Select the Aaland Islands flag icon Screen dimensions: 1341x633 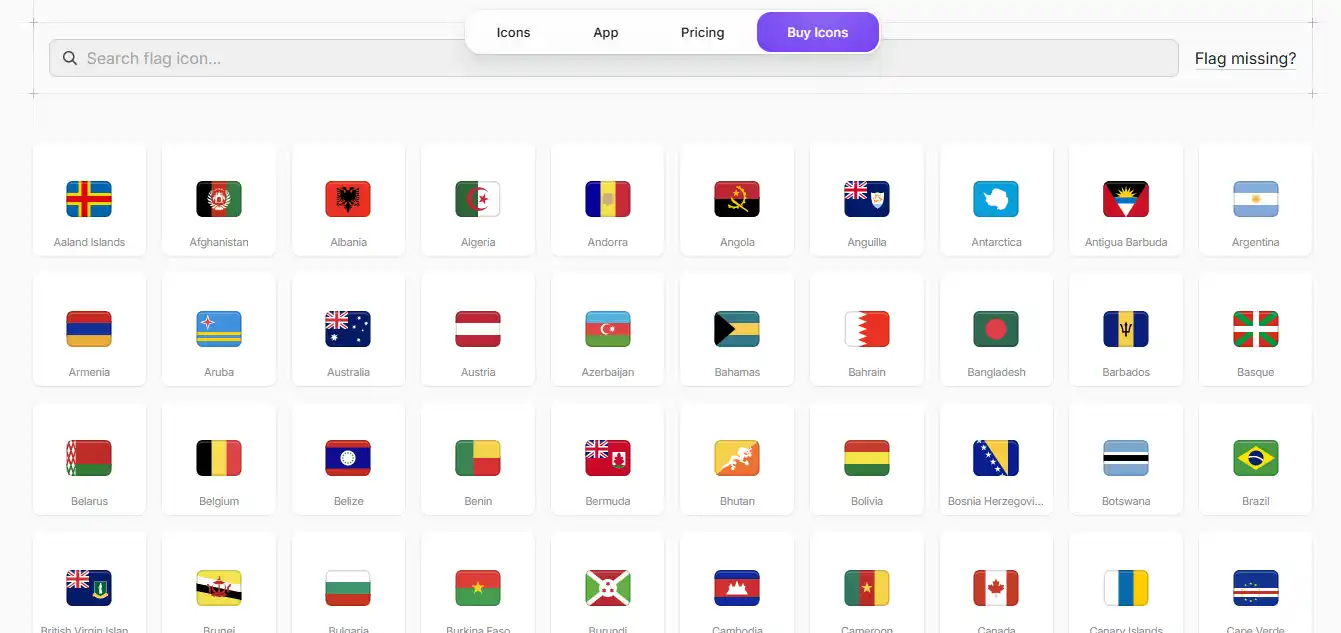(x=89, y=199)
